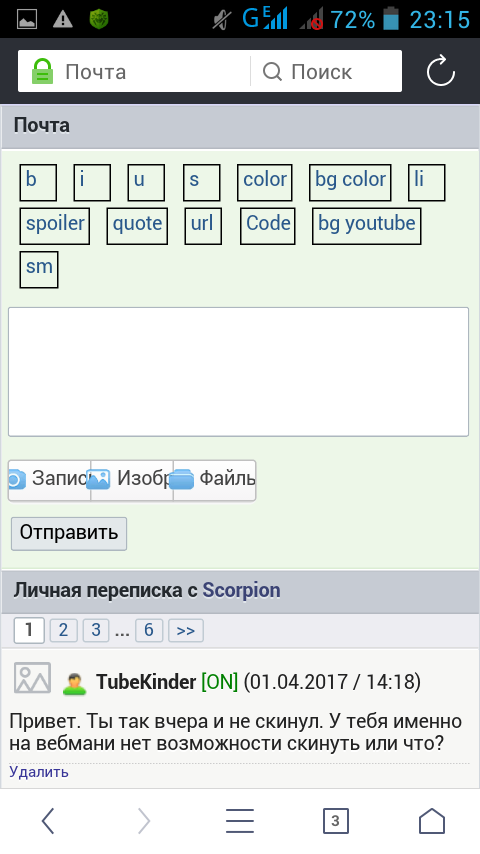Insert the quote tag
Viewport: 480px width, 854px height.
point(137,225)
